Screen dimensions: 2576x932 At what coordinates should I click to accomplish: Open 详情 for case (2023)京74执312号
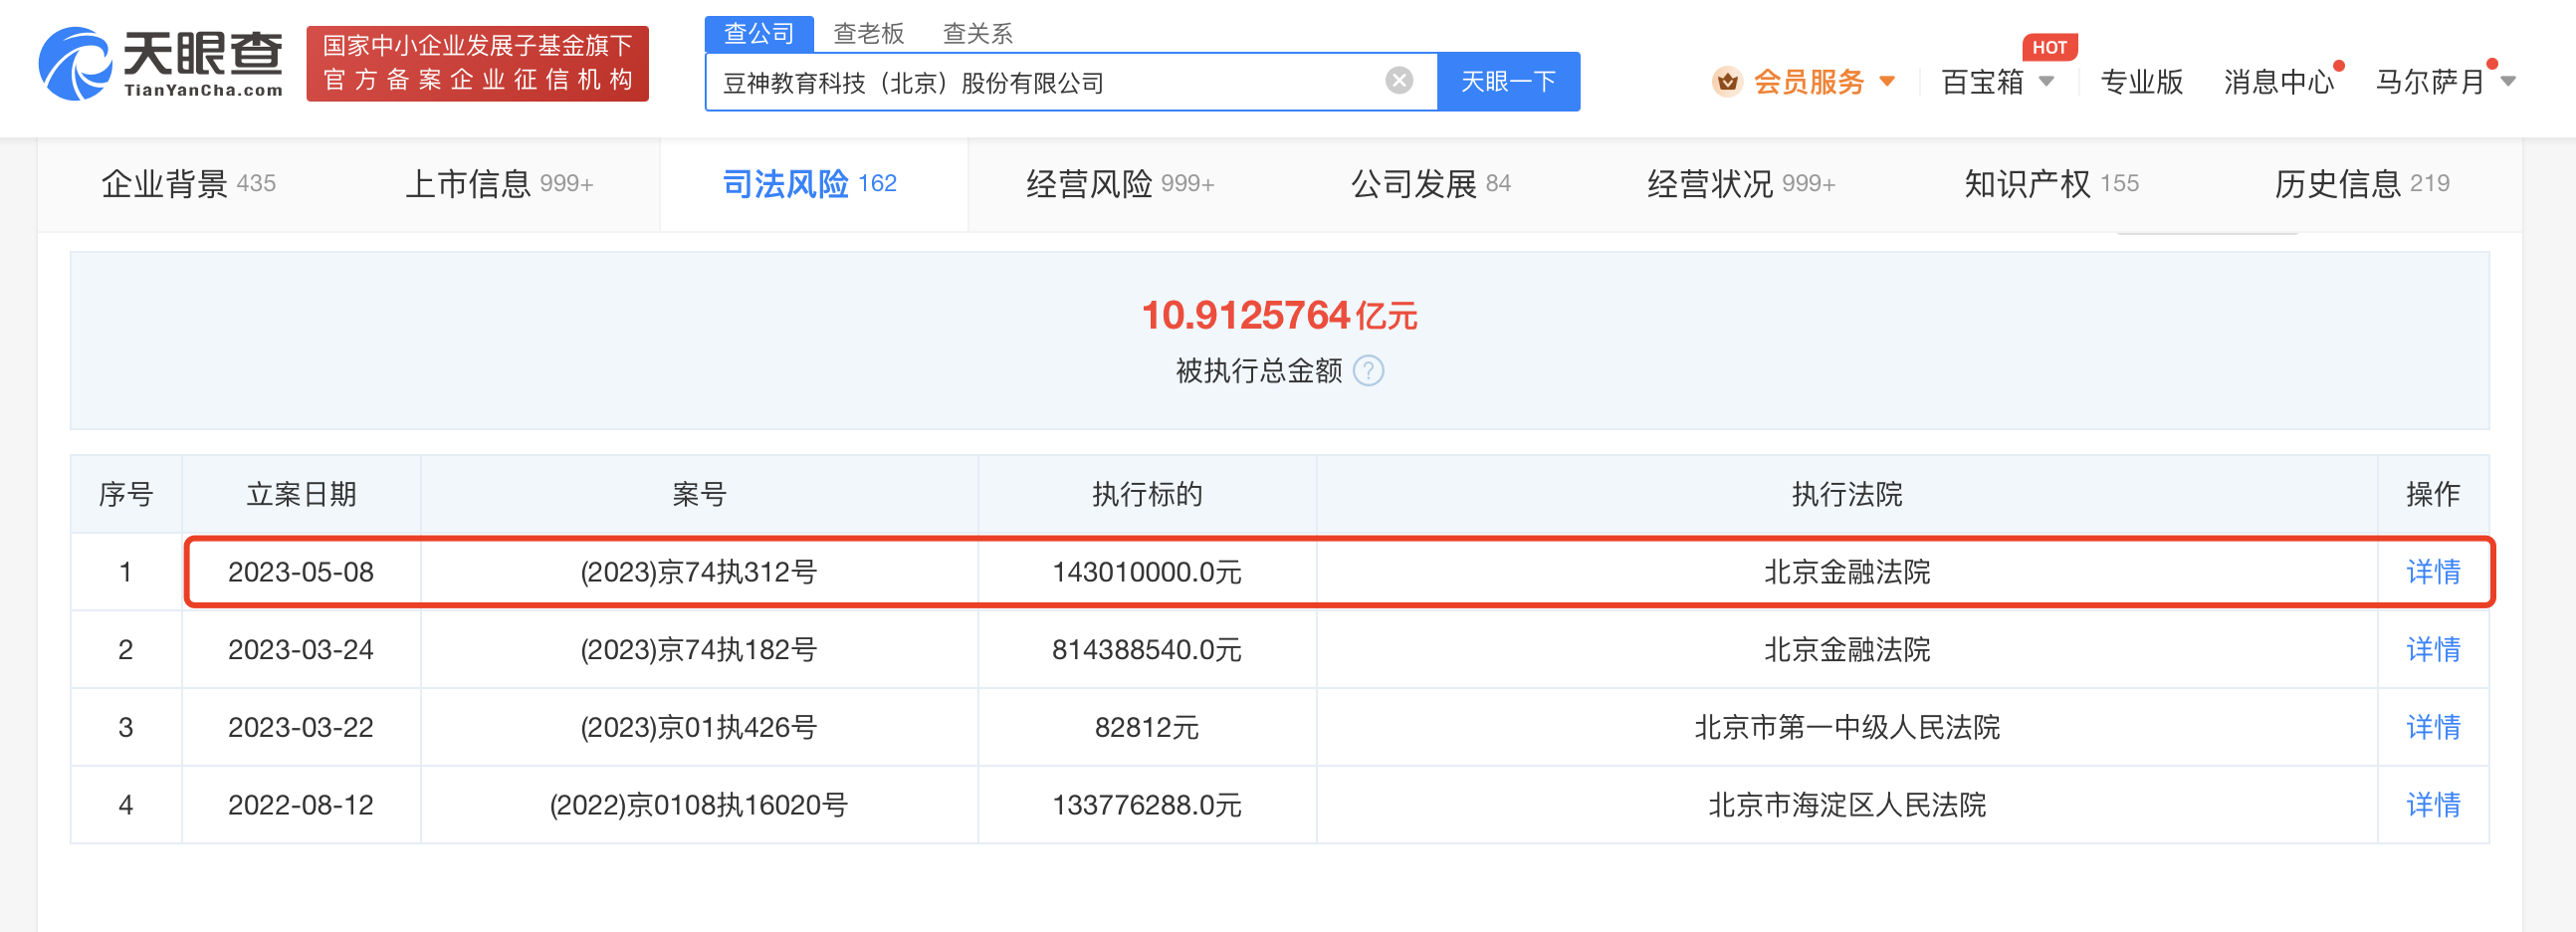[x=2432, y=572]
